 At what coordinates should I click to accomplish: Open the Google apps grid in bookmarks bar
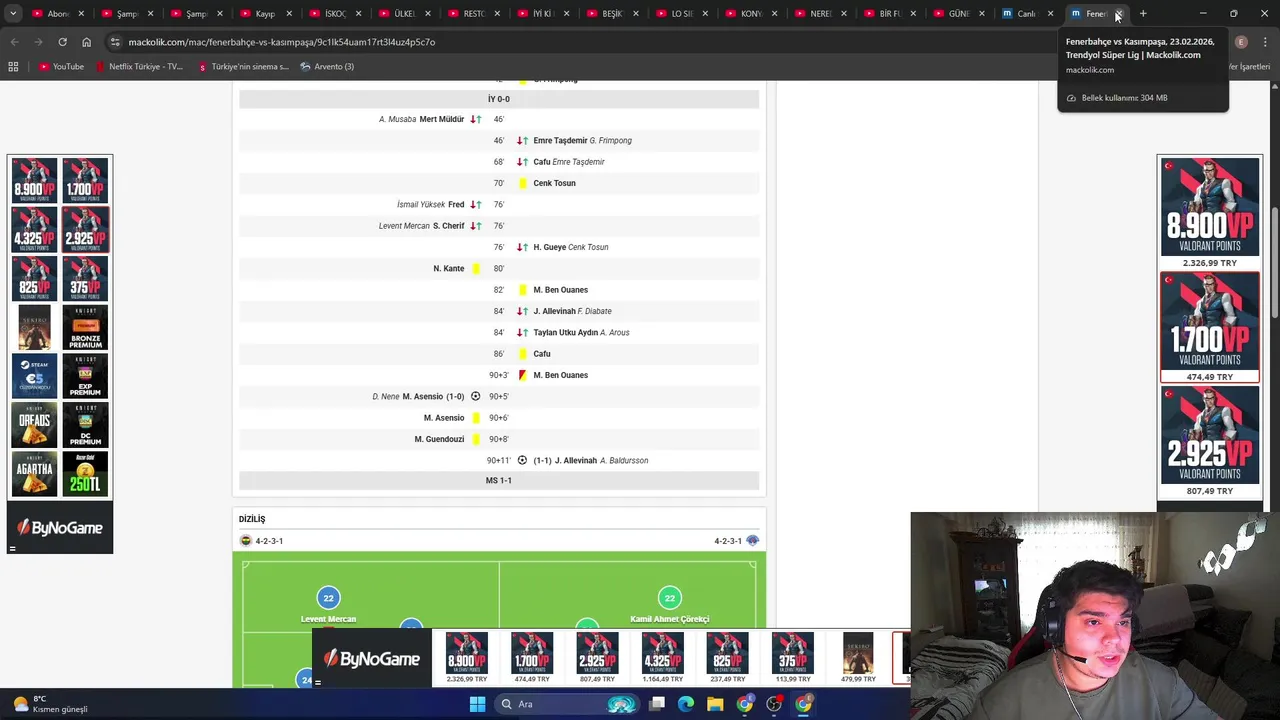pos(13,66)
